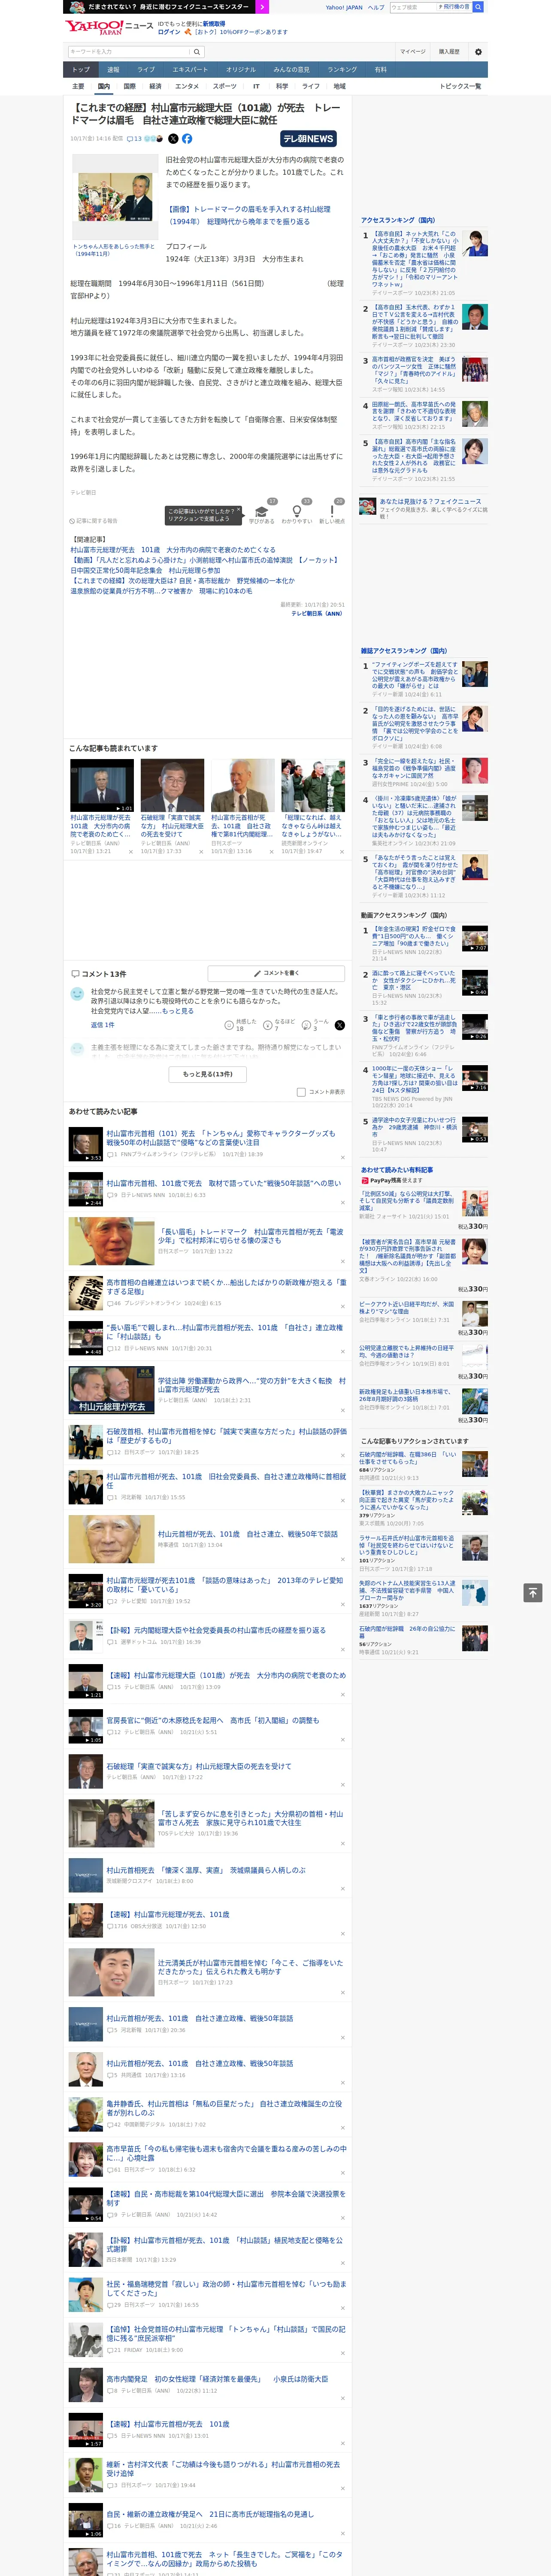The height and width of the screenshot is (2576, 551).
Task: Share the article on X
Action: (173, 139)
